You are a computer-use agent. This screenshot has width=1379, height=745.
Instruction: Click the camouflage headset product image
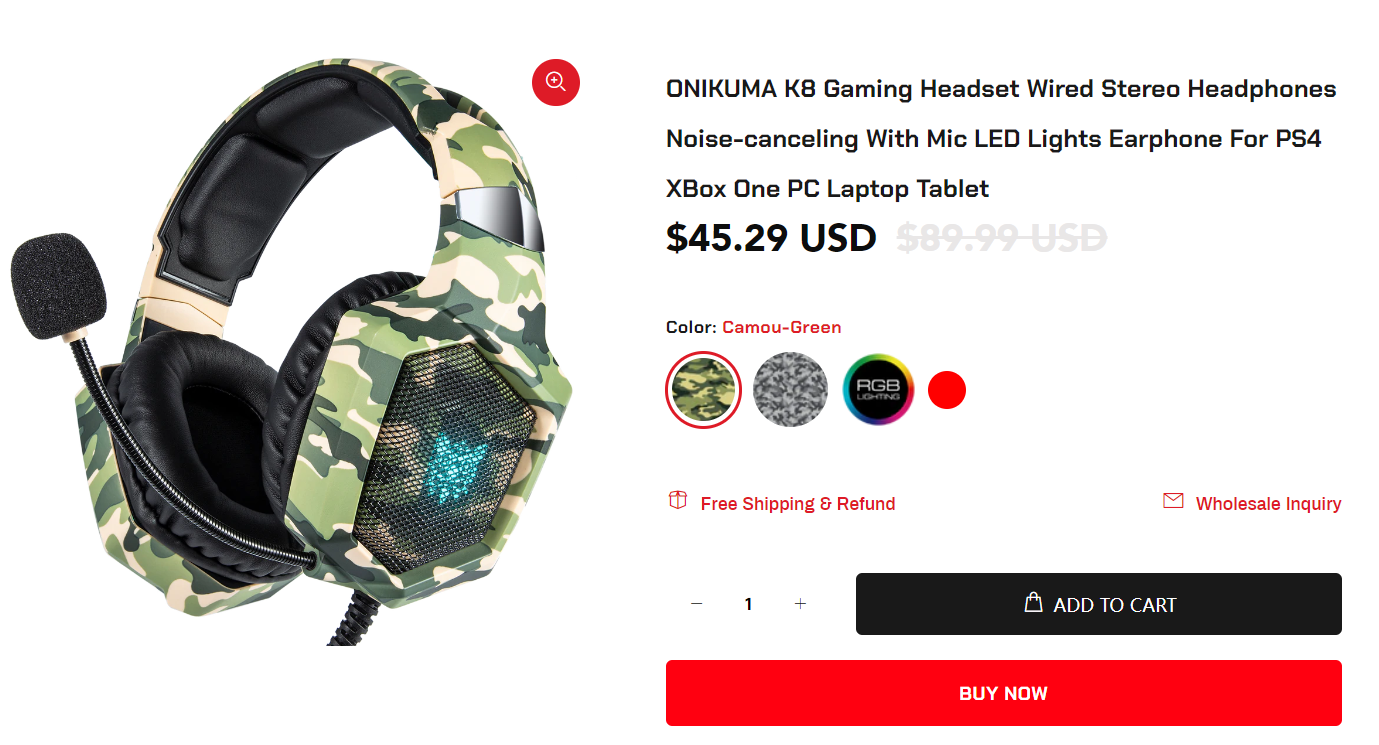click(x=291, y=350)
